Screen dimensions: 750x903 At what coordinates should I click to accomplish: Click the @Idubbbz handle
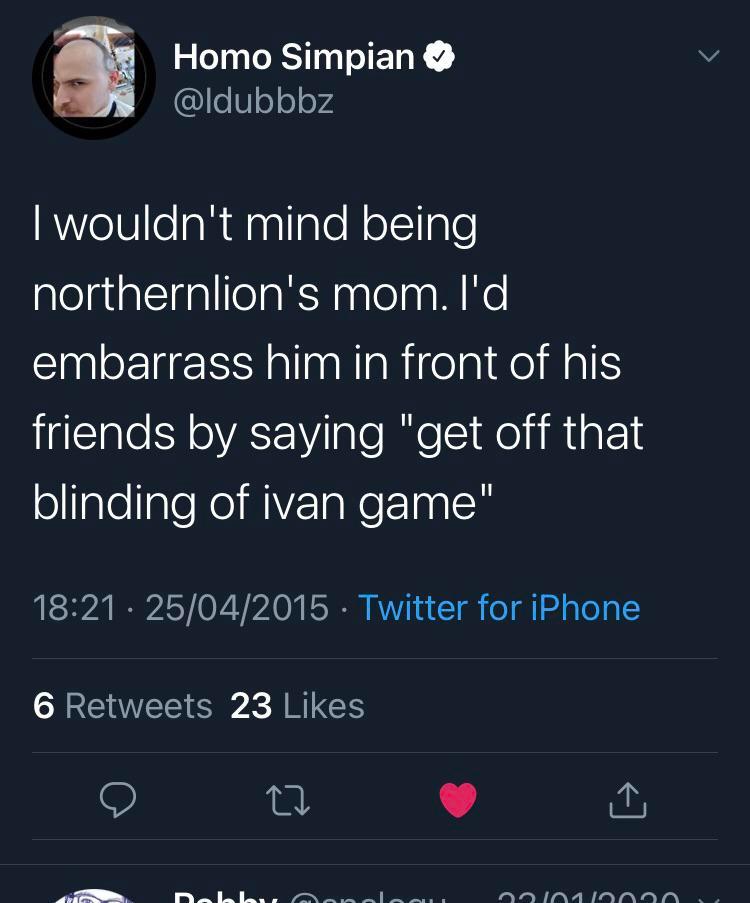pos(253,101)
